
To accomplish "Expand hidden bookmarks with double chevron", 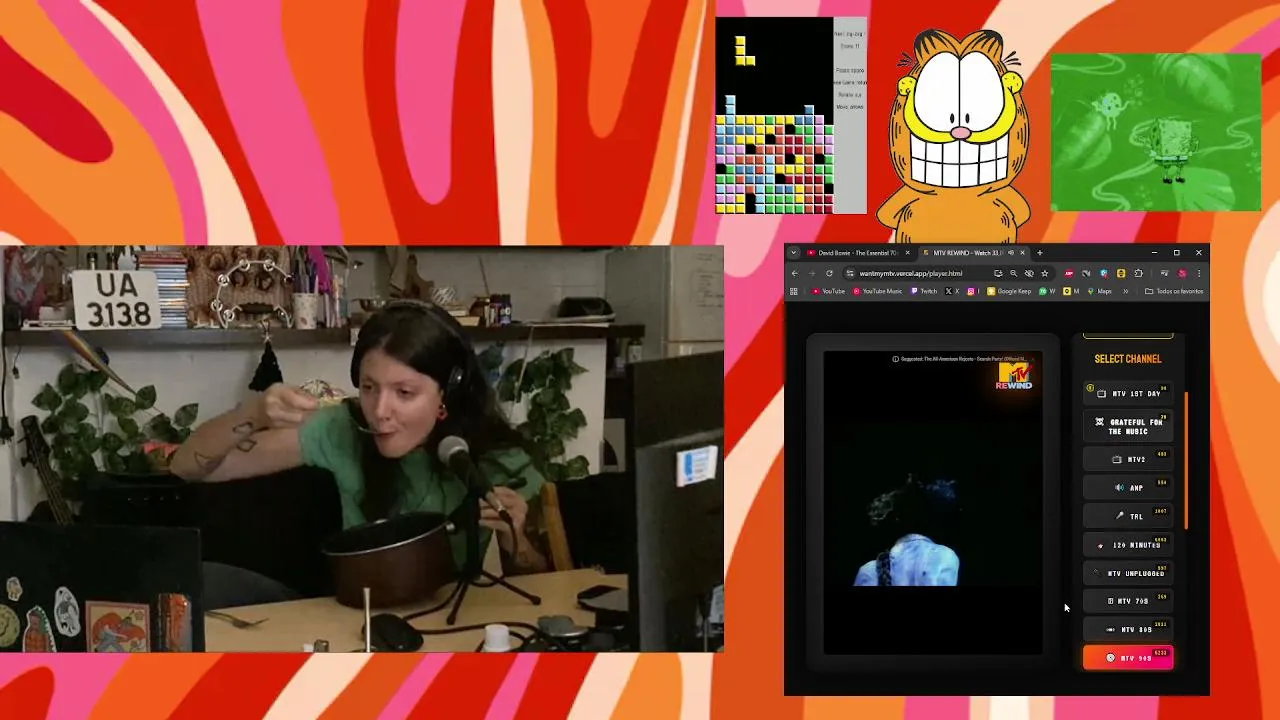I will coord(1126,291).
